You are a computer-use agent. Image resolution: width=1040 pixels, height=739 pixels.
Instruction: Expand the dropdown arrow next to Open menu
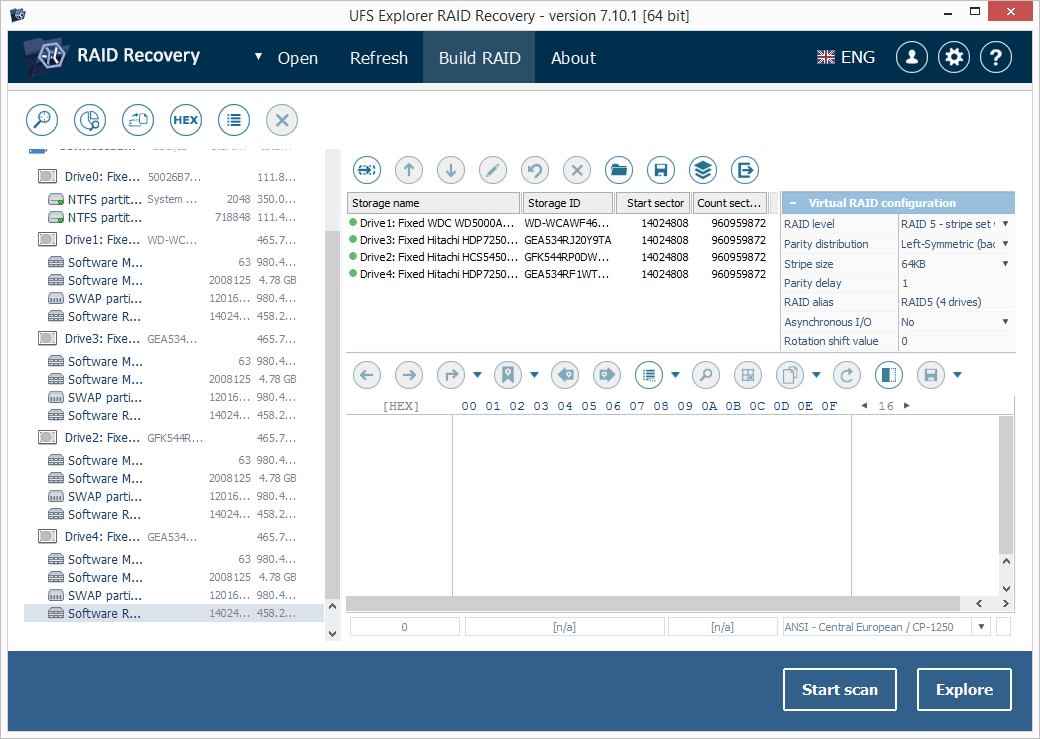(x=259, y=57)
